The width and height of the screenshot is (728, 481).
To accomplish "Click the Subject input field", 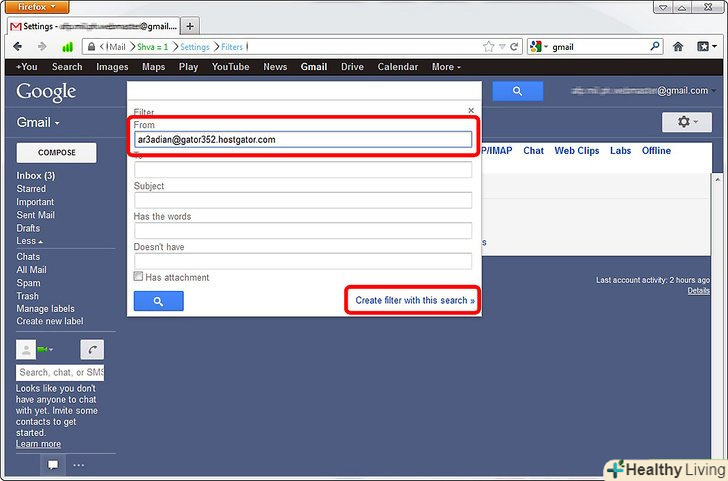I will click(x=303, y=200).
